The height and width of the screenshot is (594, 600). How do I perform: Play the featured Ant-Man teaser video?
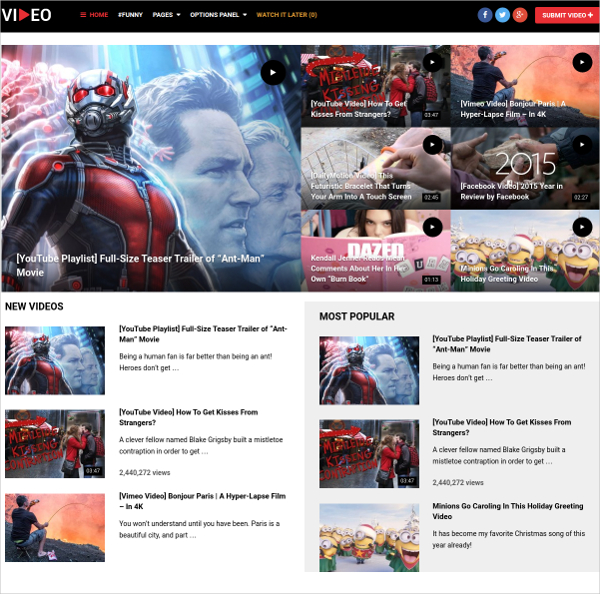click(273, 72)
